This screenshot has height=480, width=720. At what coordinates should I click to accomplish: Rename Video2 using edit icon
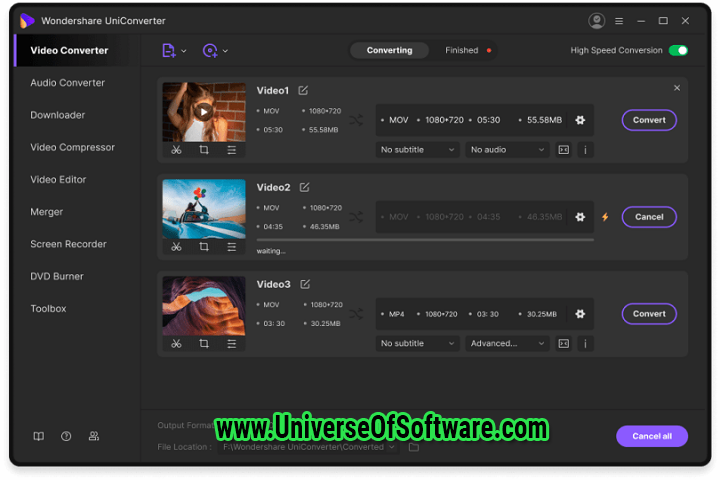304,187
